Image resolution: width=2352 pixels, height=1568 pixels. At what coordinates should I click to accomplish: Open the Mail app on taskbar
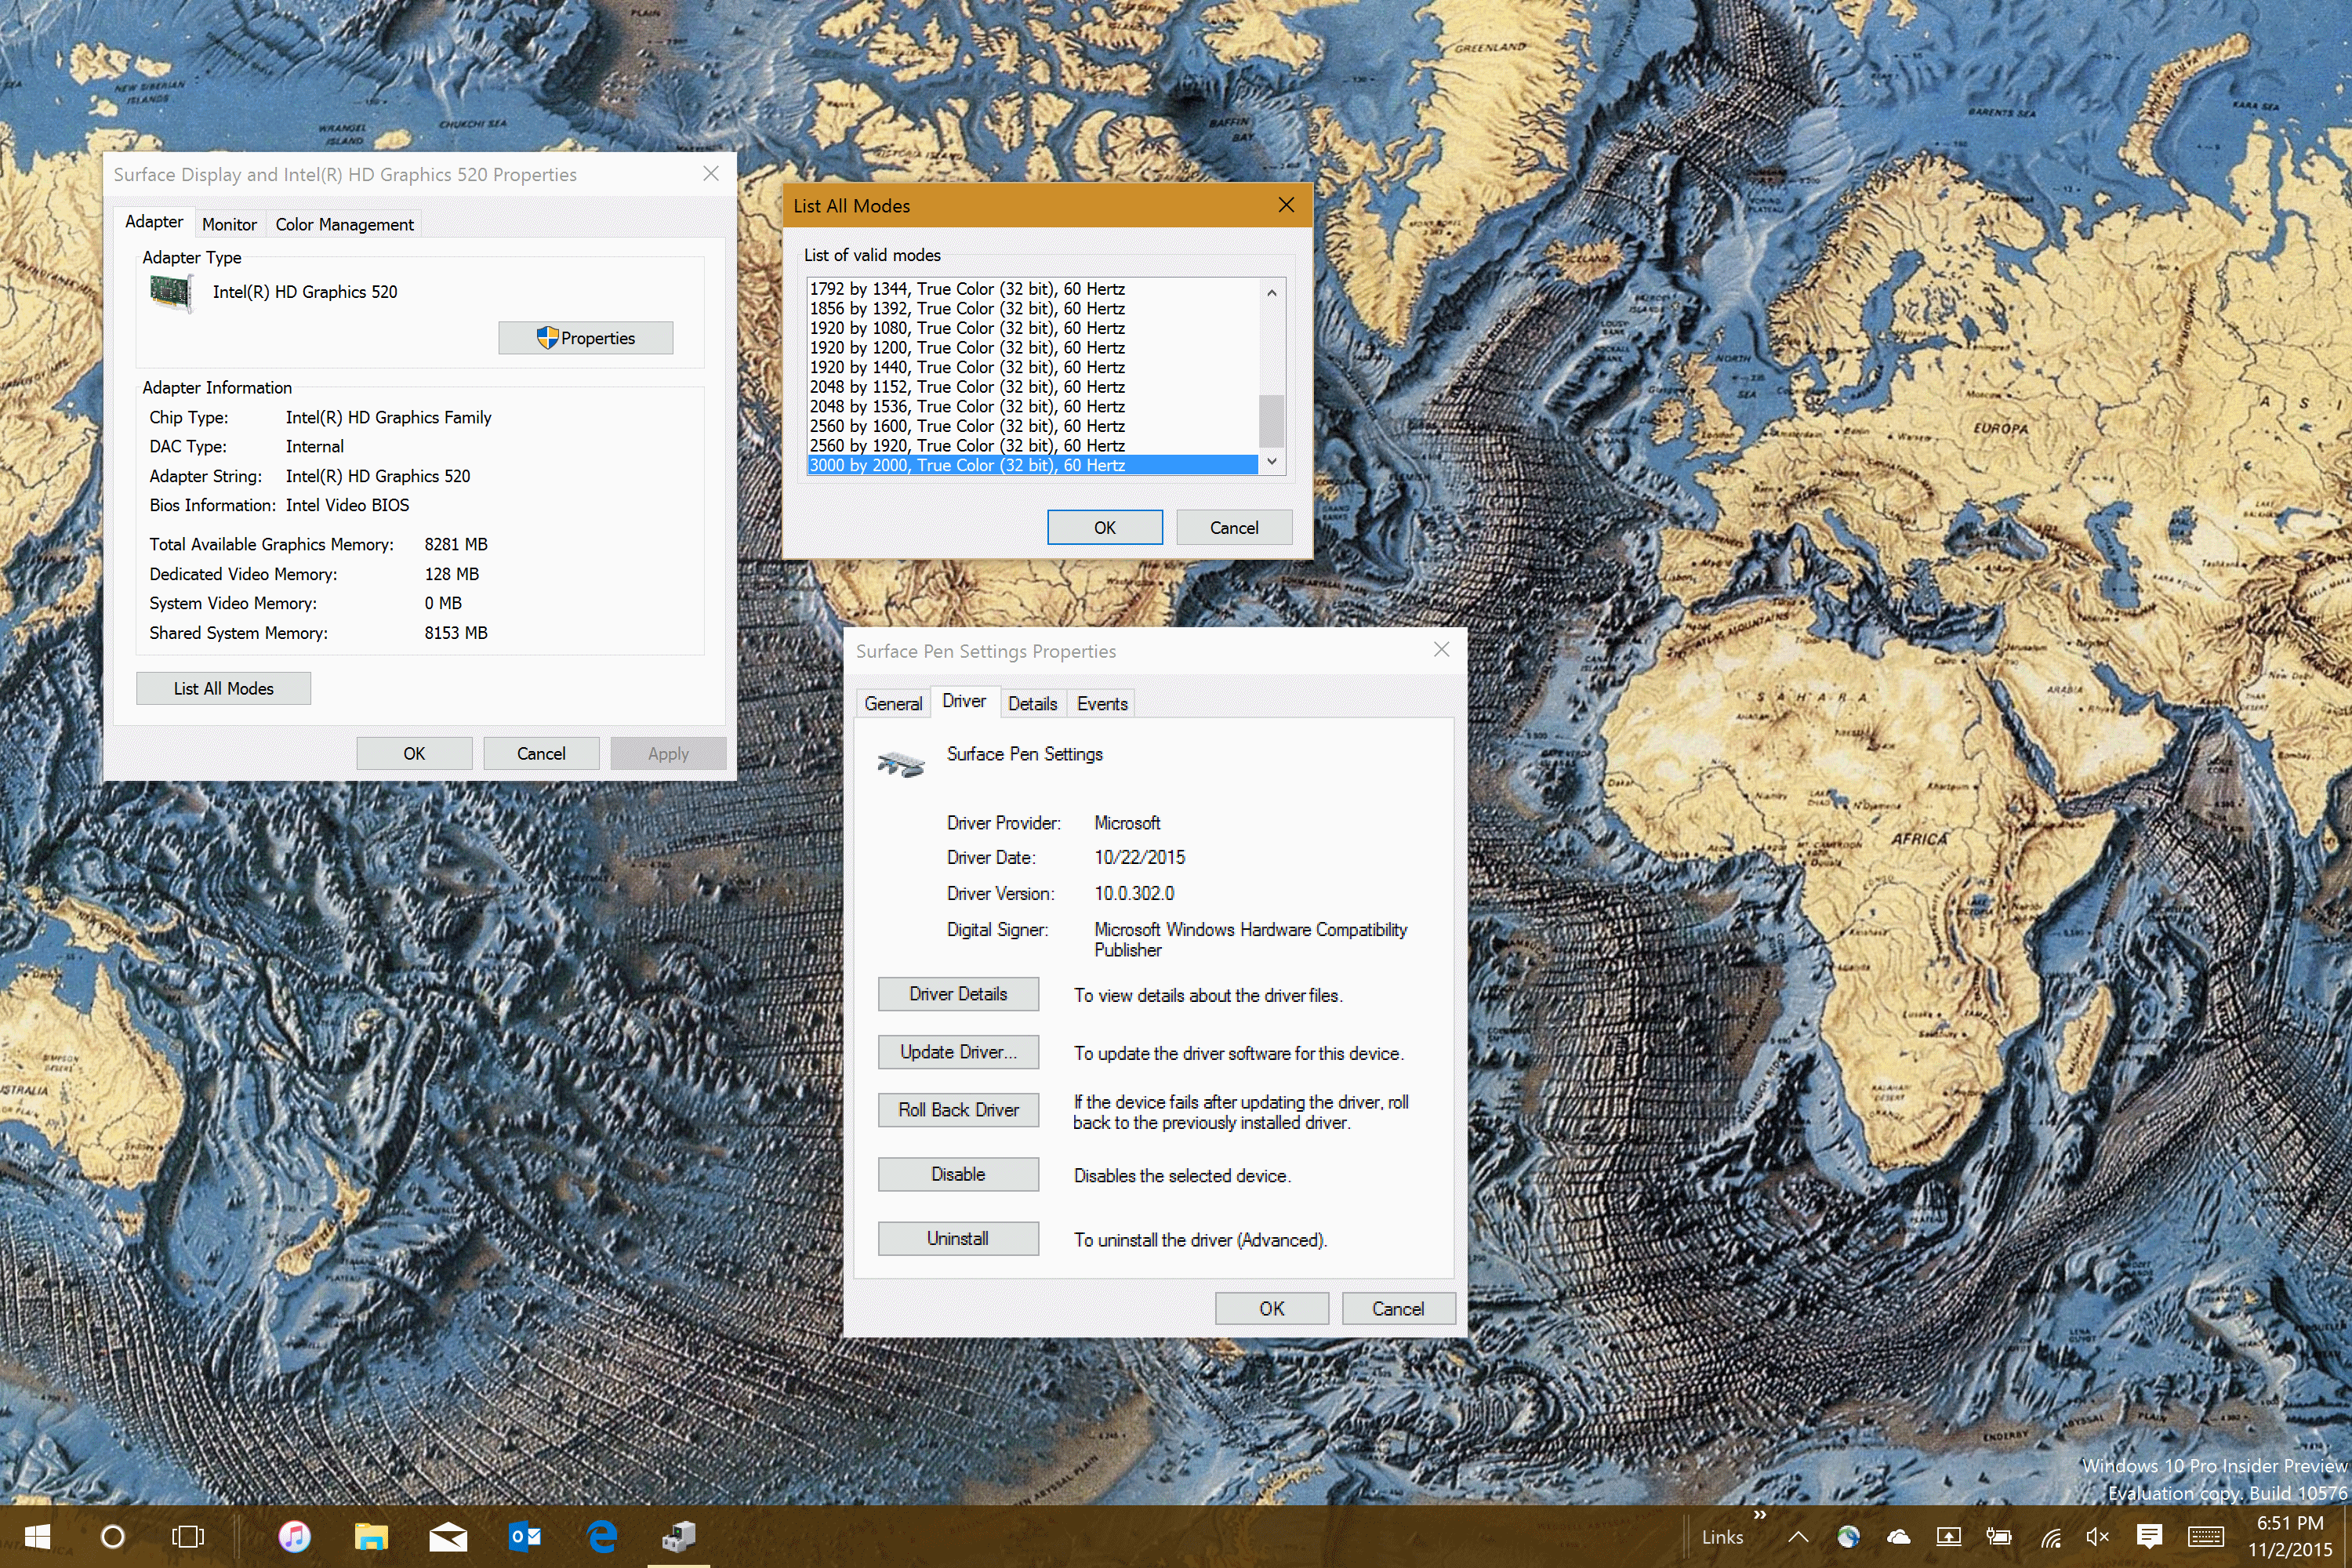click(x=448, y=1536)
